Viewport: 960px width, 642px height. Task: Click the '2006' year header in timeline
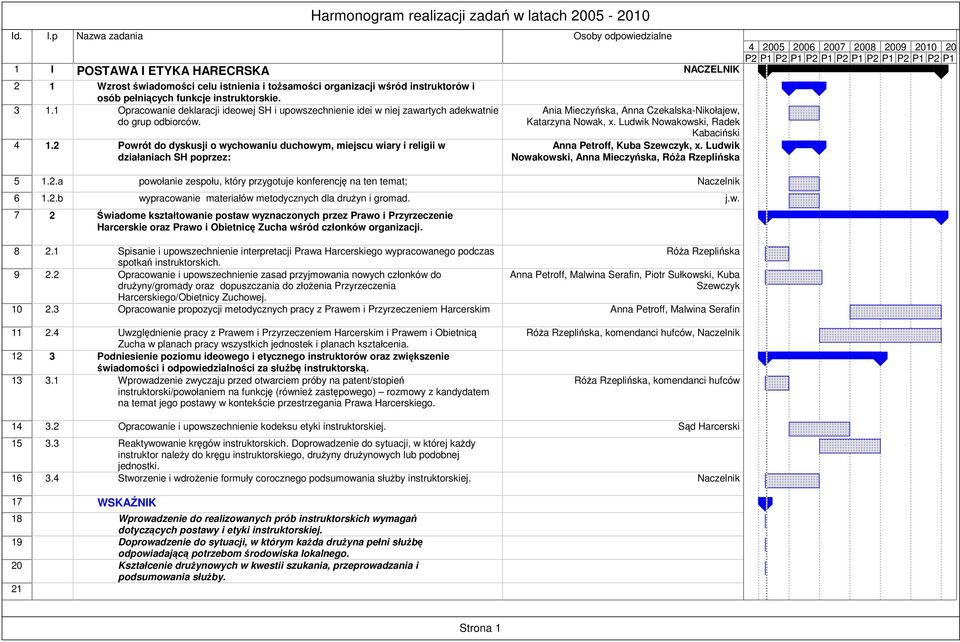pyautogui.click(x=804, y=47)
